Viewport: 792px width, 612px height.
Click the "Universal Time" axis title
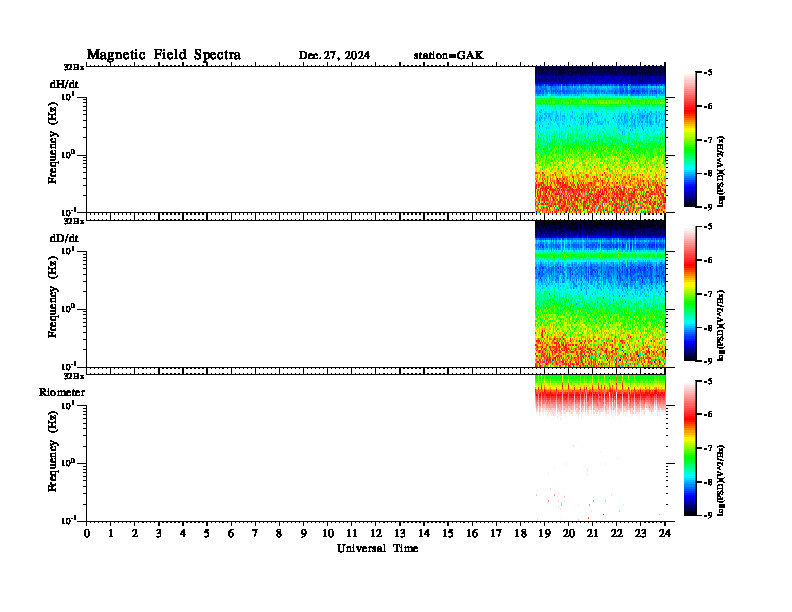[x=377, y=548]
